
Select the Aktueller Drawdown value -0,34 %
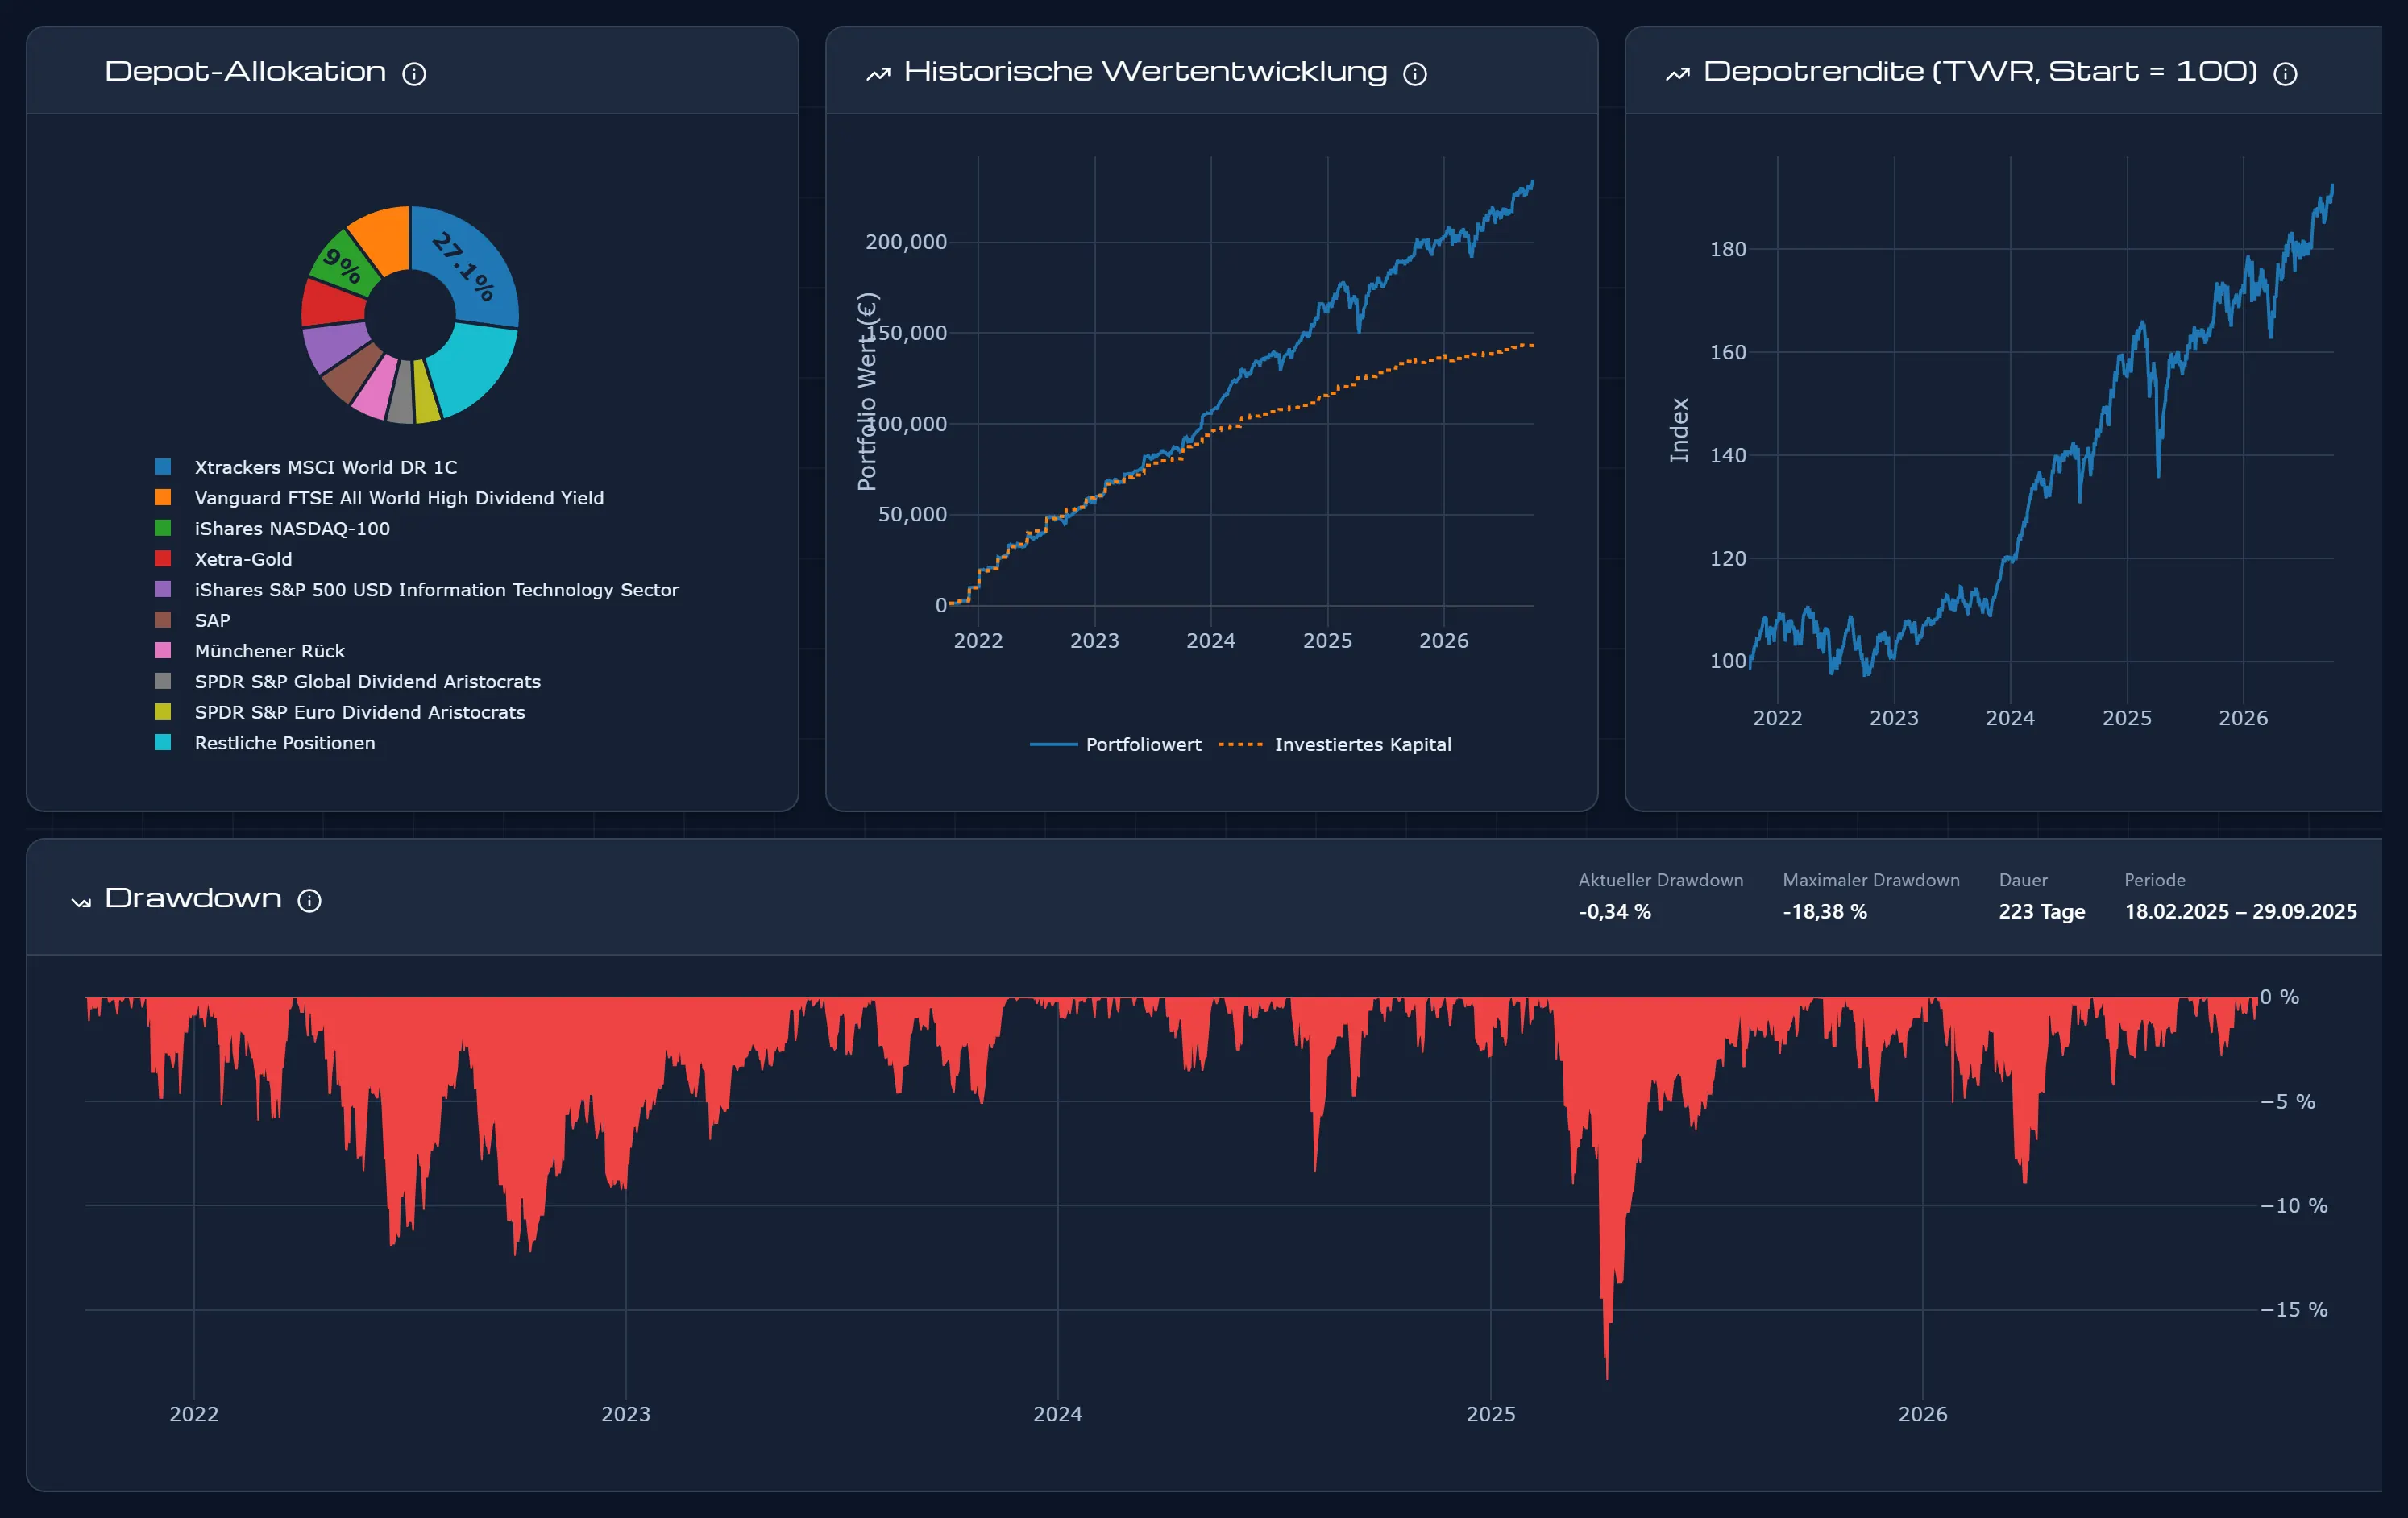pos(1615,912)
